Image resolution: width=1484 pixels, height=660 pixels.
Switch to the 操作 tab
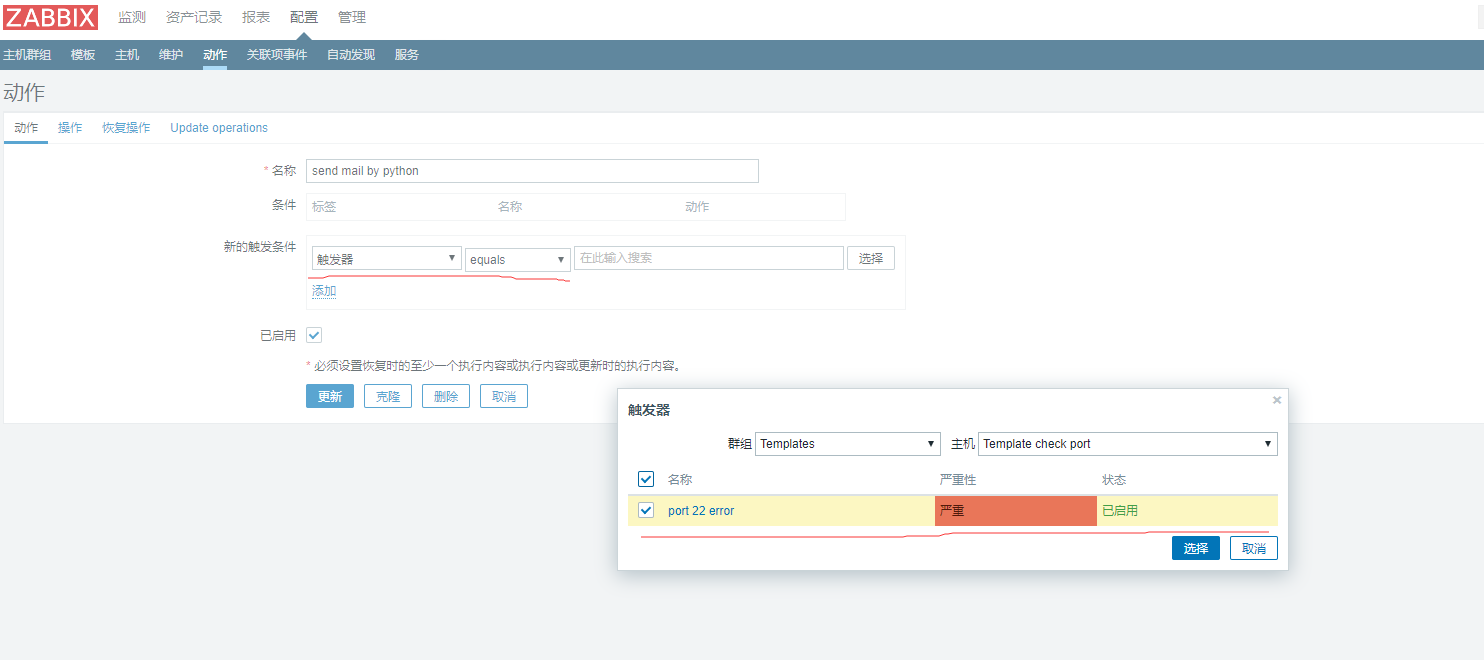coord(70,128)
